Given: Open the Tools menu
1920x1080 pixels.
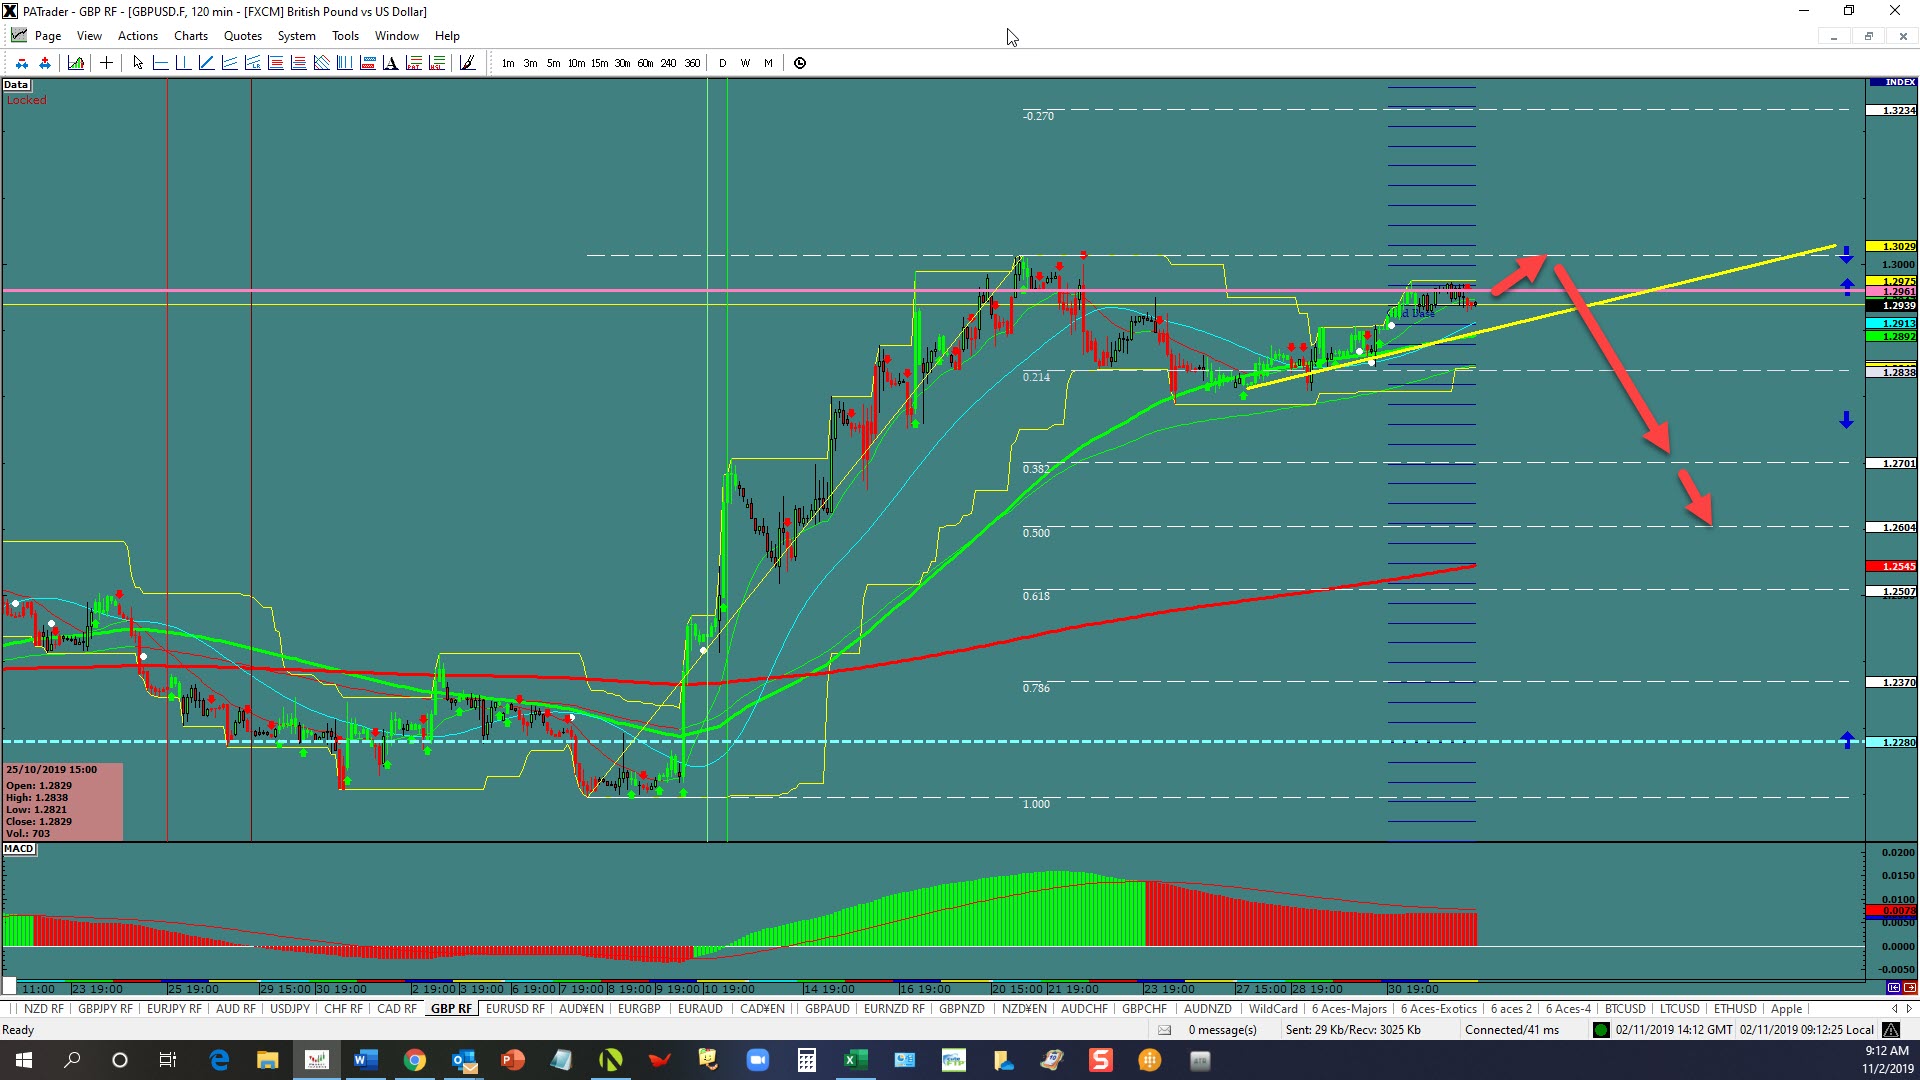Looking at the screenshot, I should (345, 36).
